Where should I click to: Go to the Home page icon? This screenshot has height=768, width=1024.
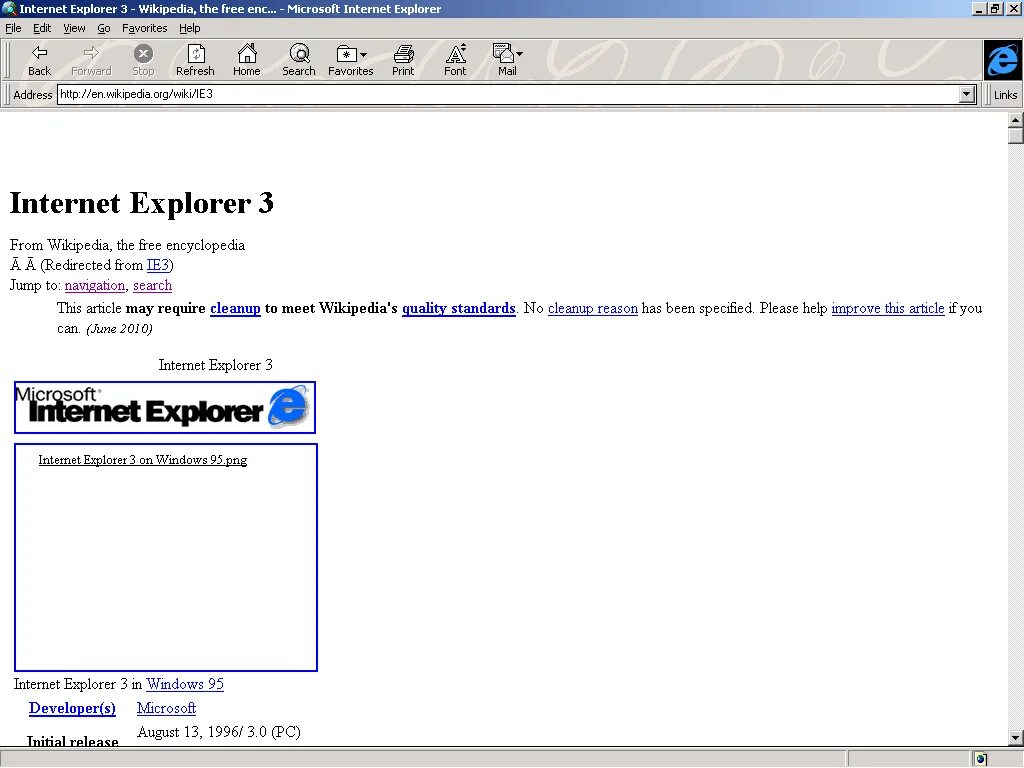click(x=247, y=60)
